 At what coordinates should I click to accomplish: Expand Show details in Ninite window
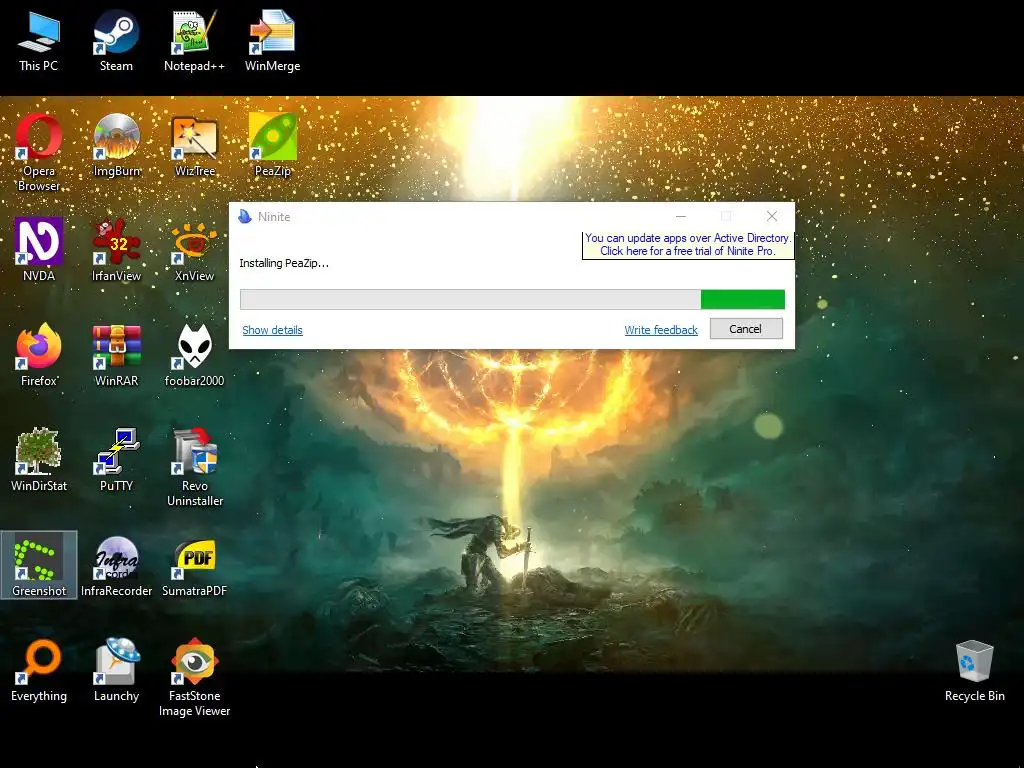272,330
